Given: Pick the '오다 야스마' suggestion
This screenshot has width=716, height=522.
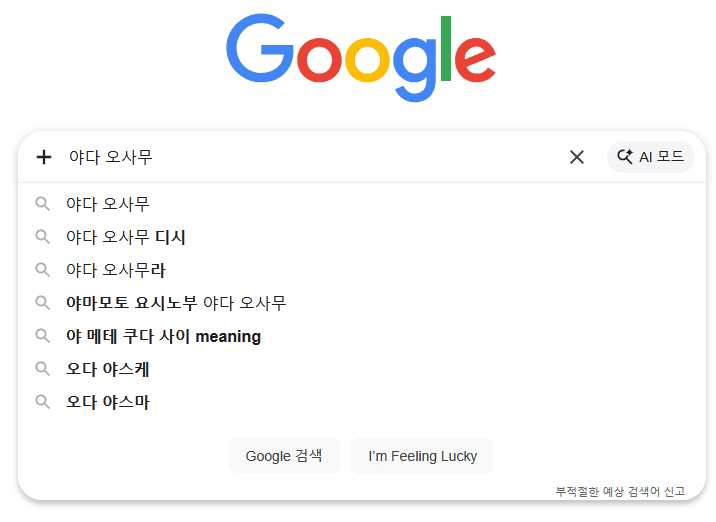Looking at the screenshot, I should point(108,402).
